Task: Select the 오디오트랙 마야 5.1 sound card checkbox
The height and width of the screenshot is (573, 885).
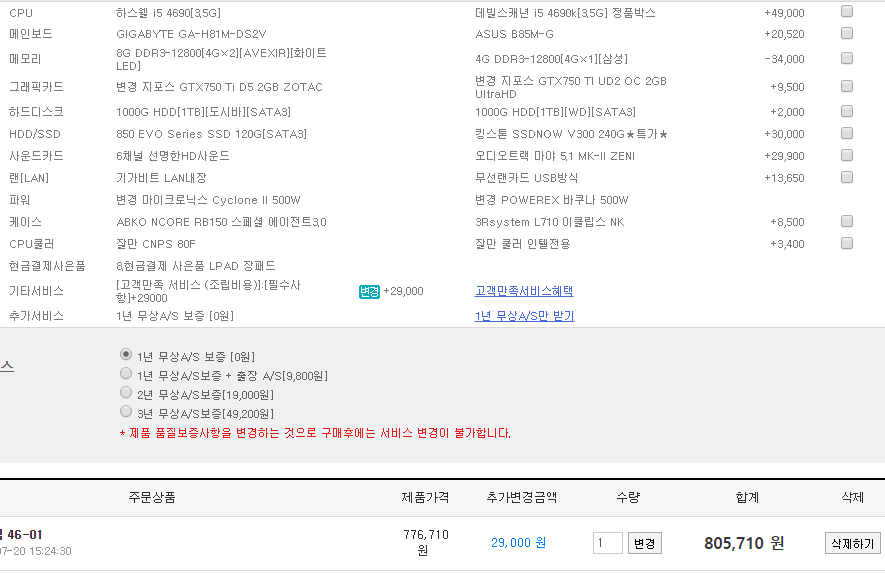Action: [847, 155]
